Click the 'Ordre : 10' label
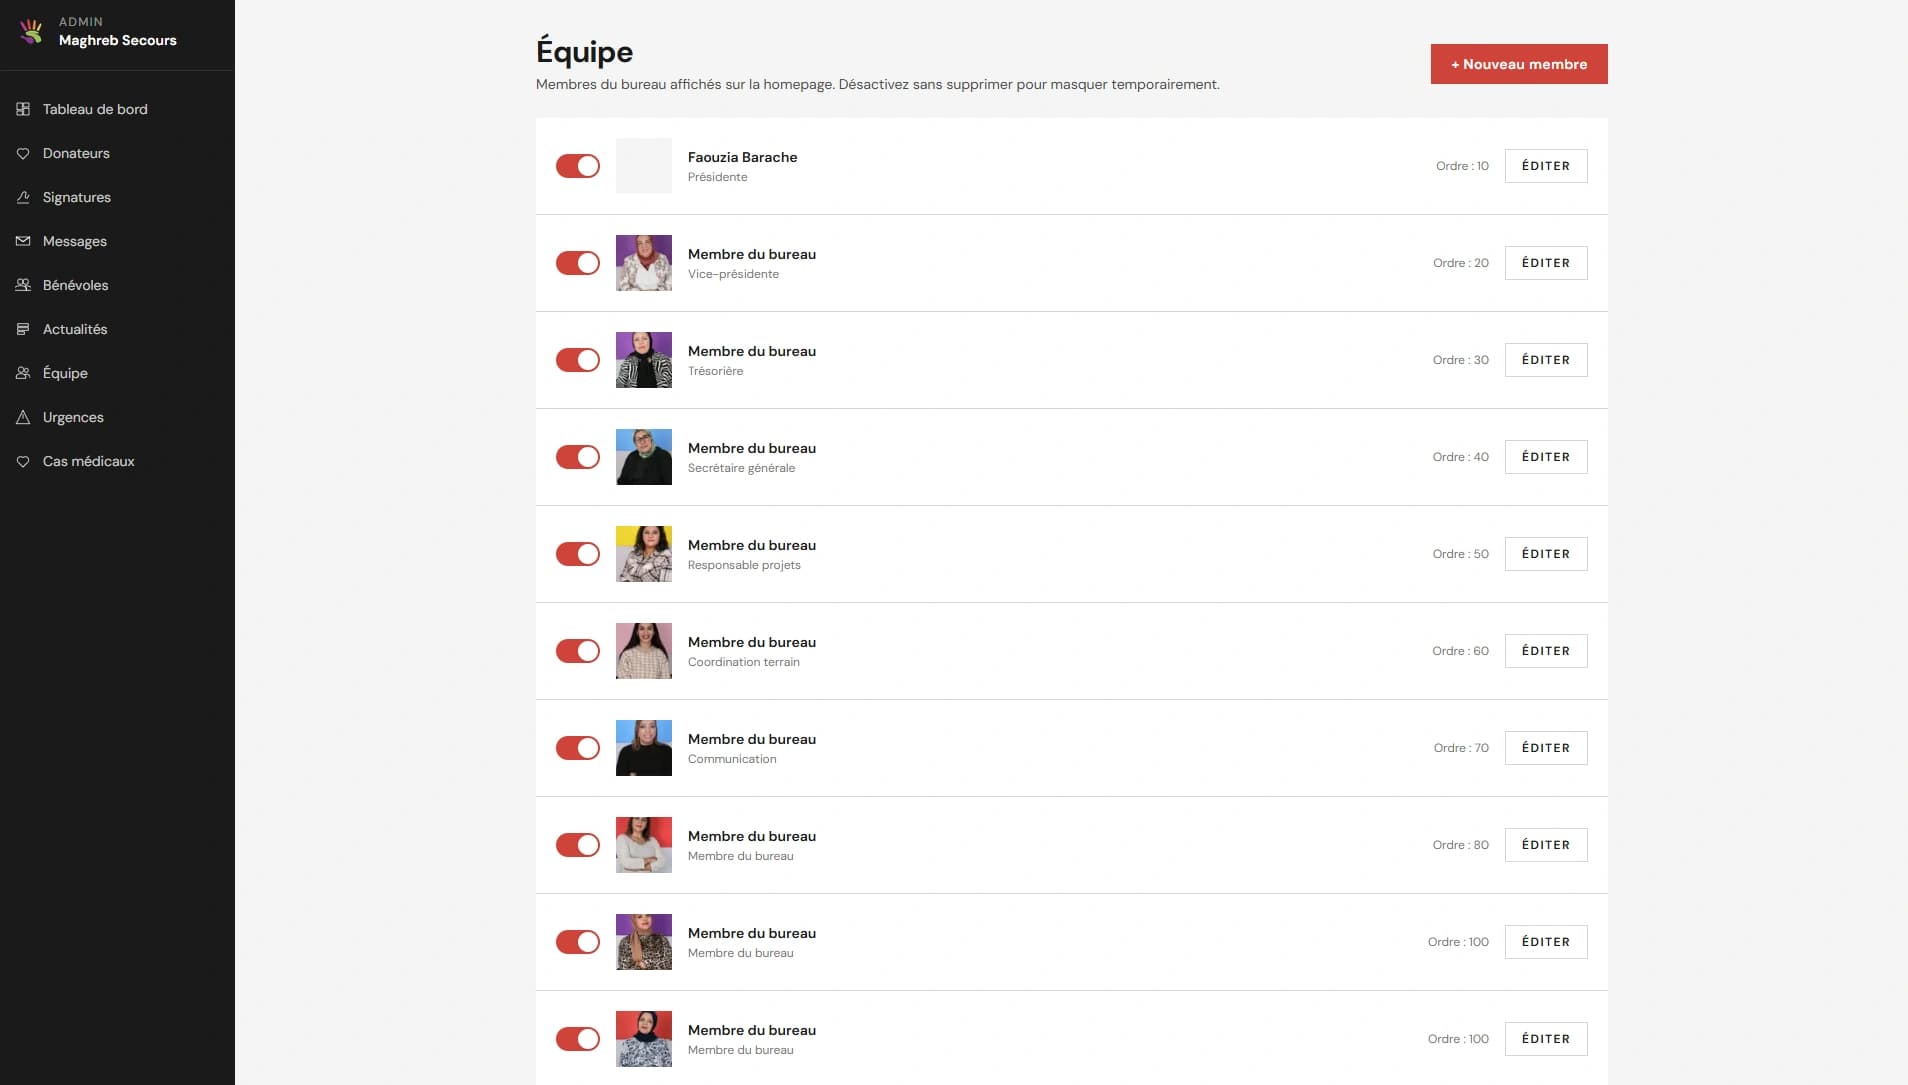1908x1085 pixels. (x=1462, y=166)
